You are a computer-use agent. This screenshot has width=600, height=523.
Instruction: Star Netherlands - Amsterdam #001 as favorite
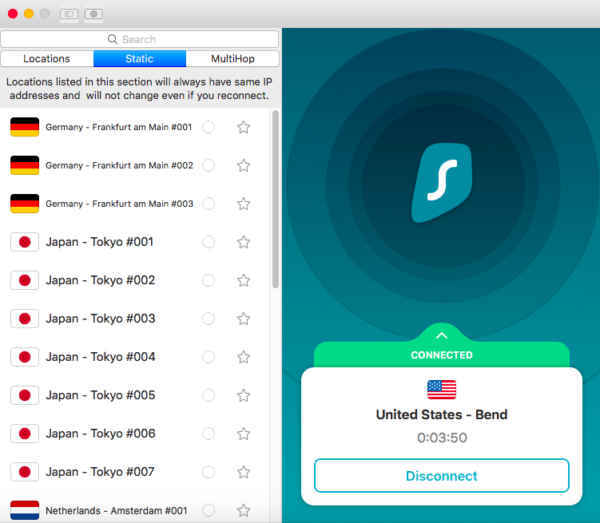pyautogui.click(x=244, y=510)
